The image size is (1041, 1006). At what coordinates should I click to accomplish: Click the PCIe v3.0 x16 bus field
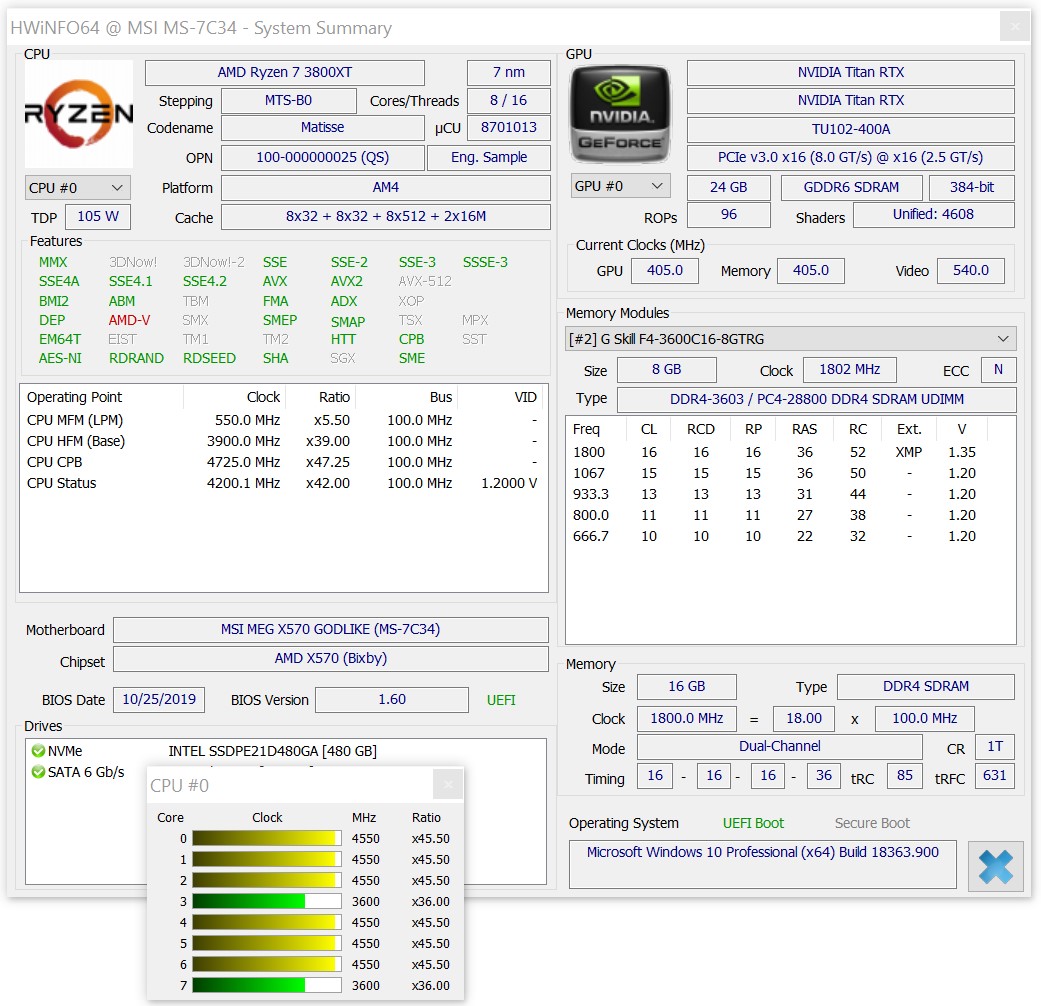[850, 158]
